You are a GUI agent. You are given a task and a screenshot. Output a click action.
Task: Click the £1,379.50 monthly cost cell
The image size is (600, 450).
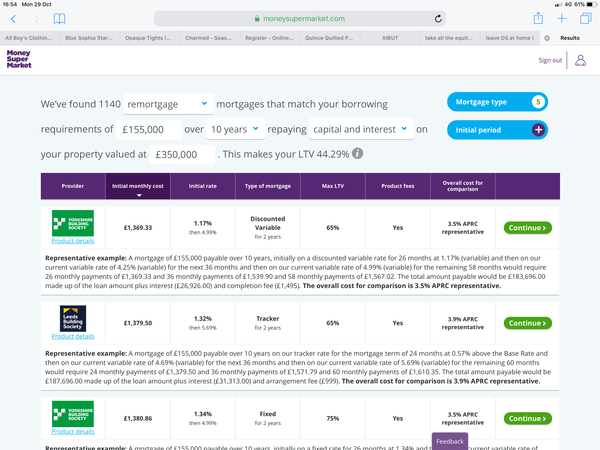point(138,323)
